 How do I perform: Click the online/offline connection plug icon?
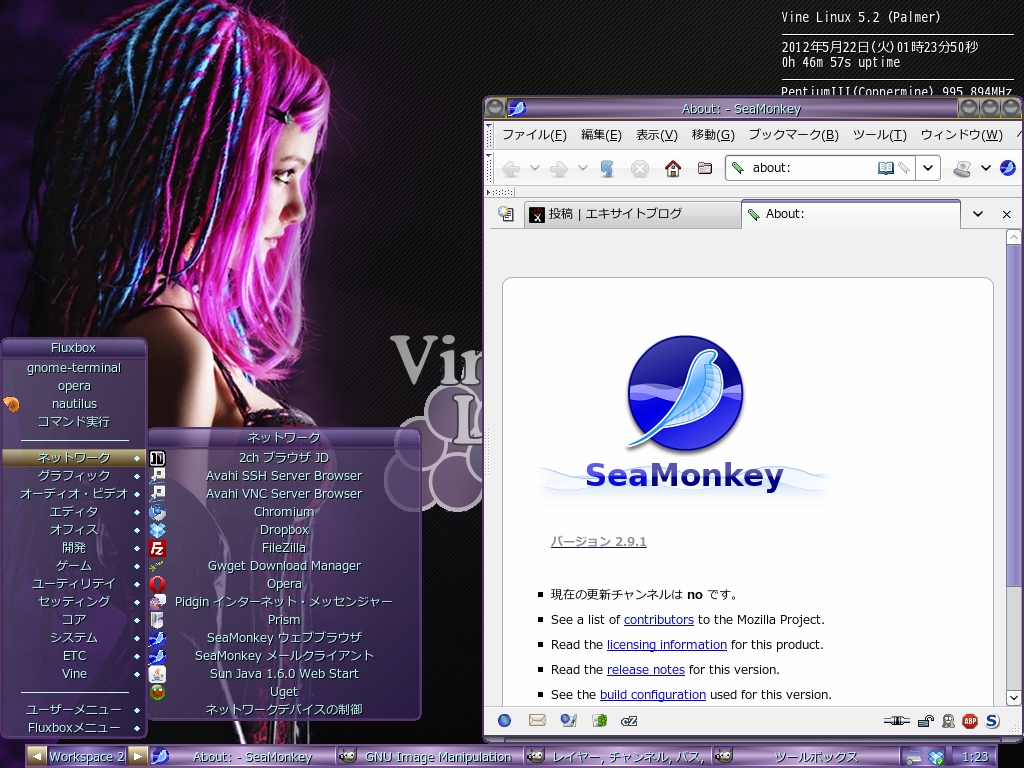point(897,721)
